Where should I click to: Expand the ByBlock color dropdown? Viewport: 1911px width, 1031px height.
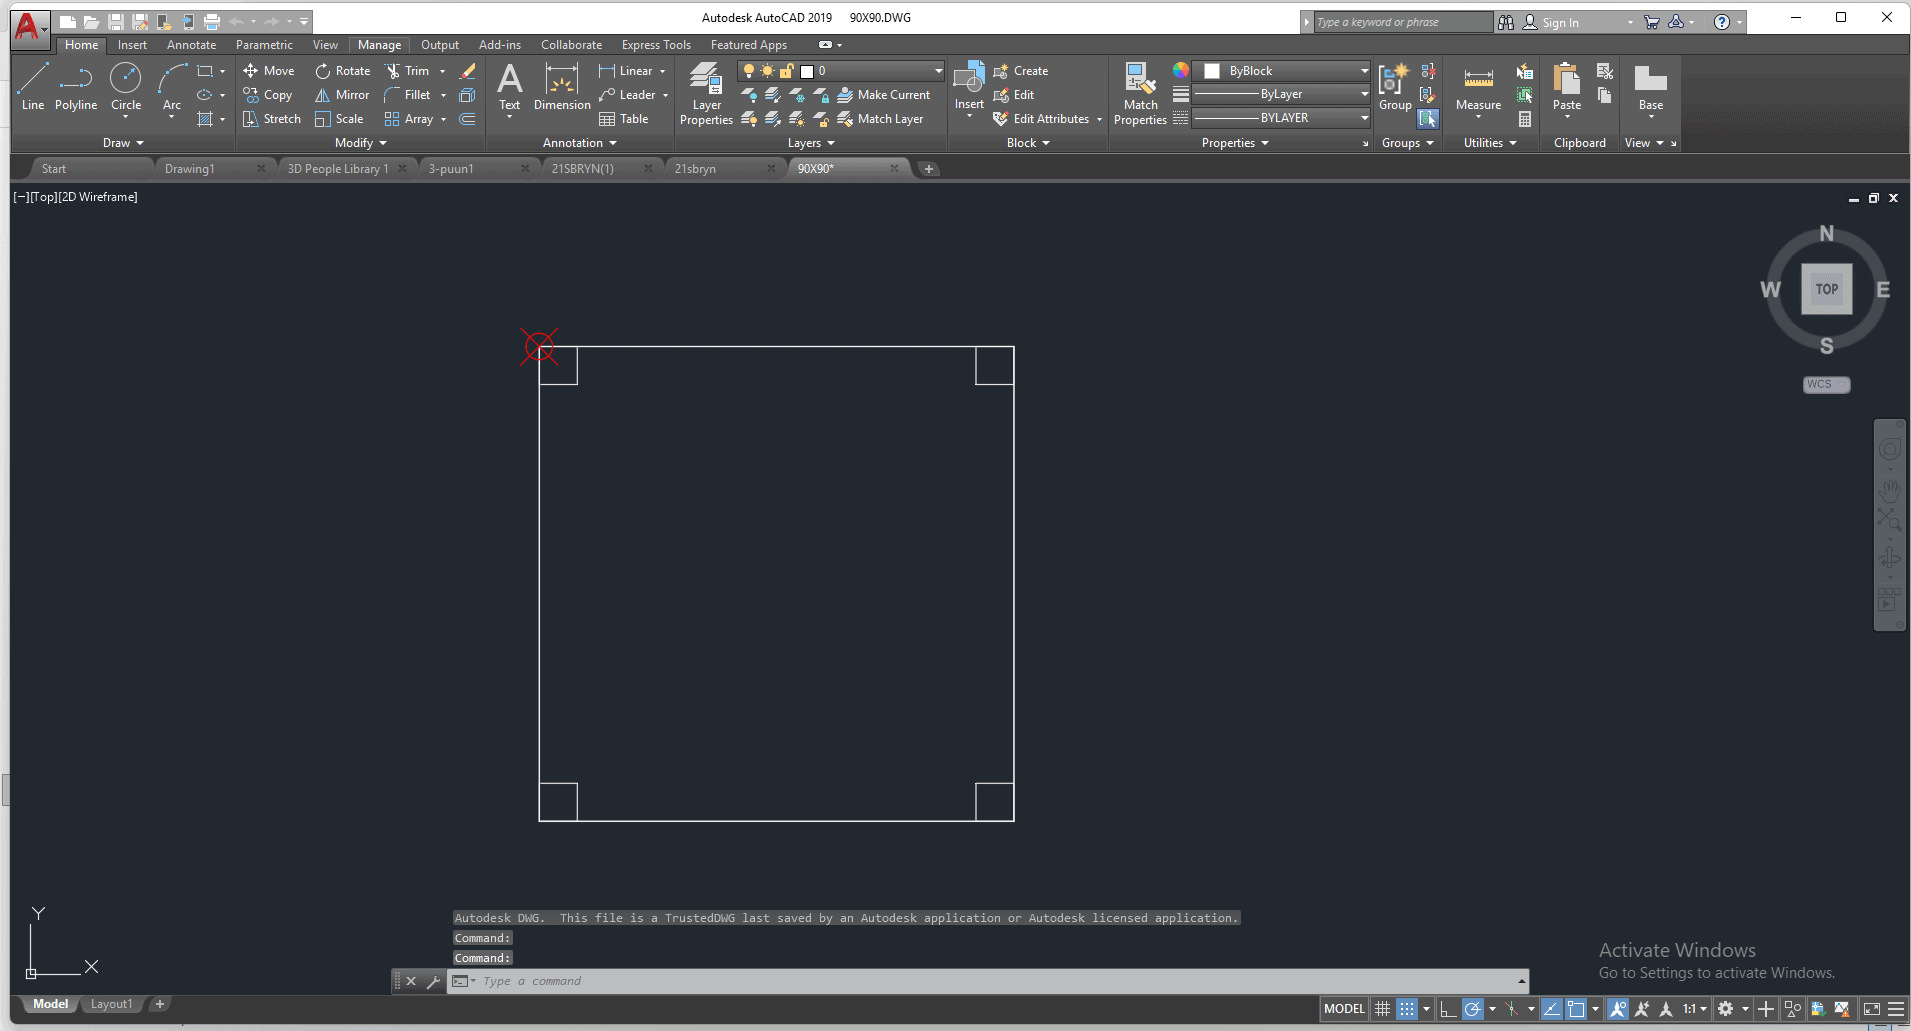(x=1364, y=71)
